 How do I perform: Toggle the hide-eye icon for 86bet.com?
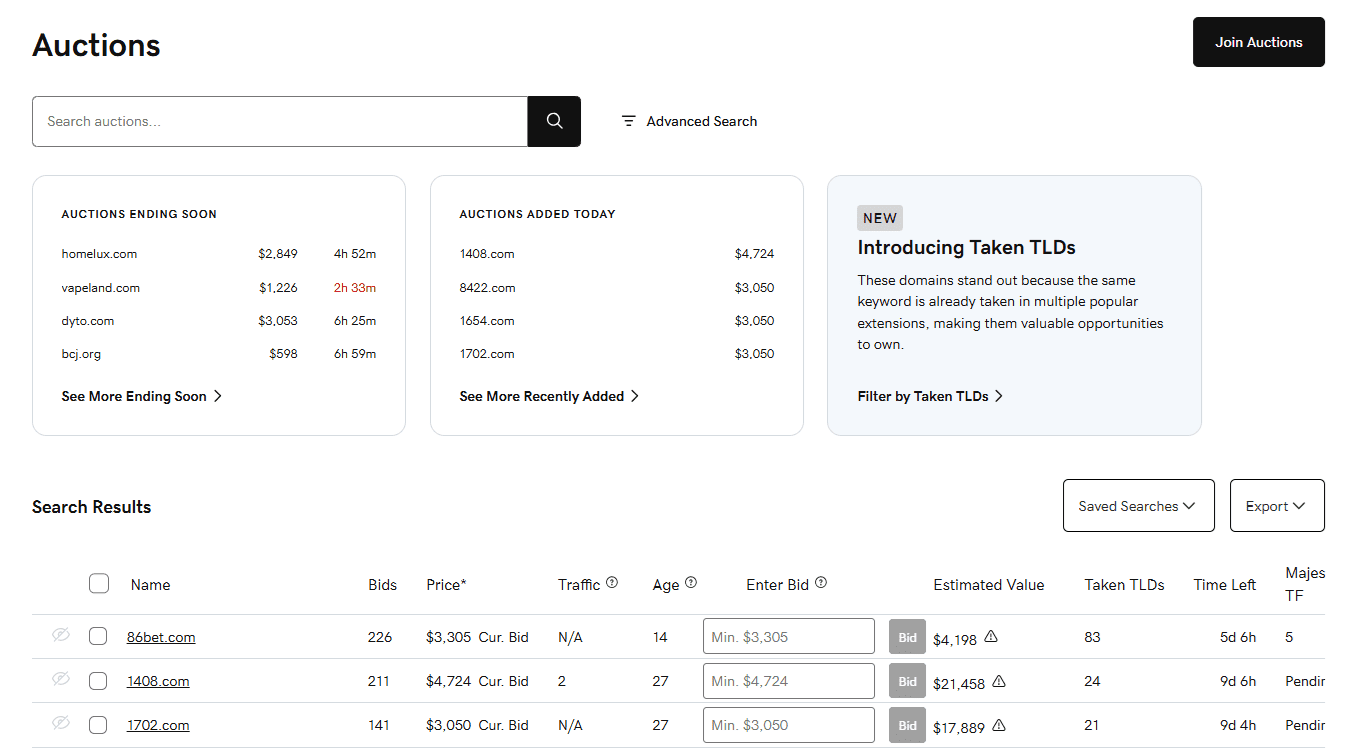(x=61, y=635)
